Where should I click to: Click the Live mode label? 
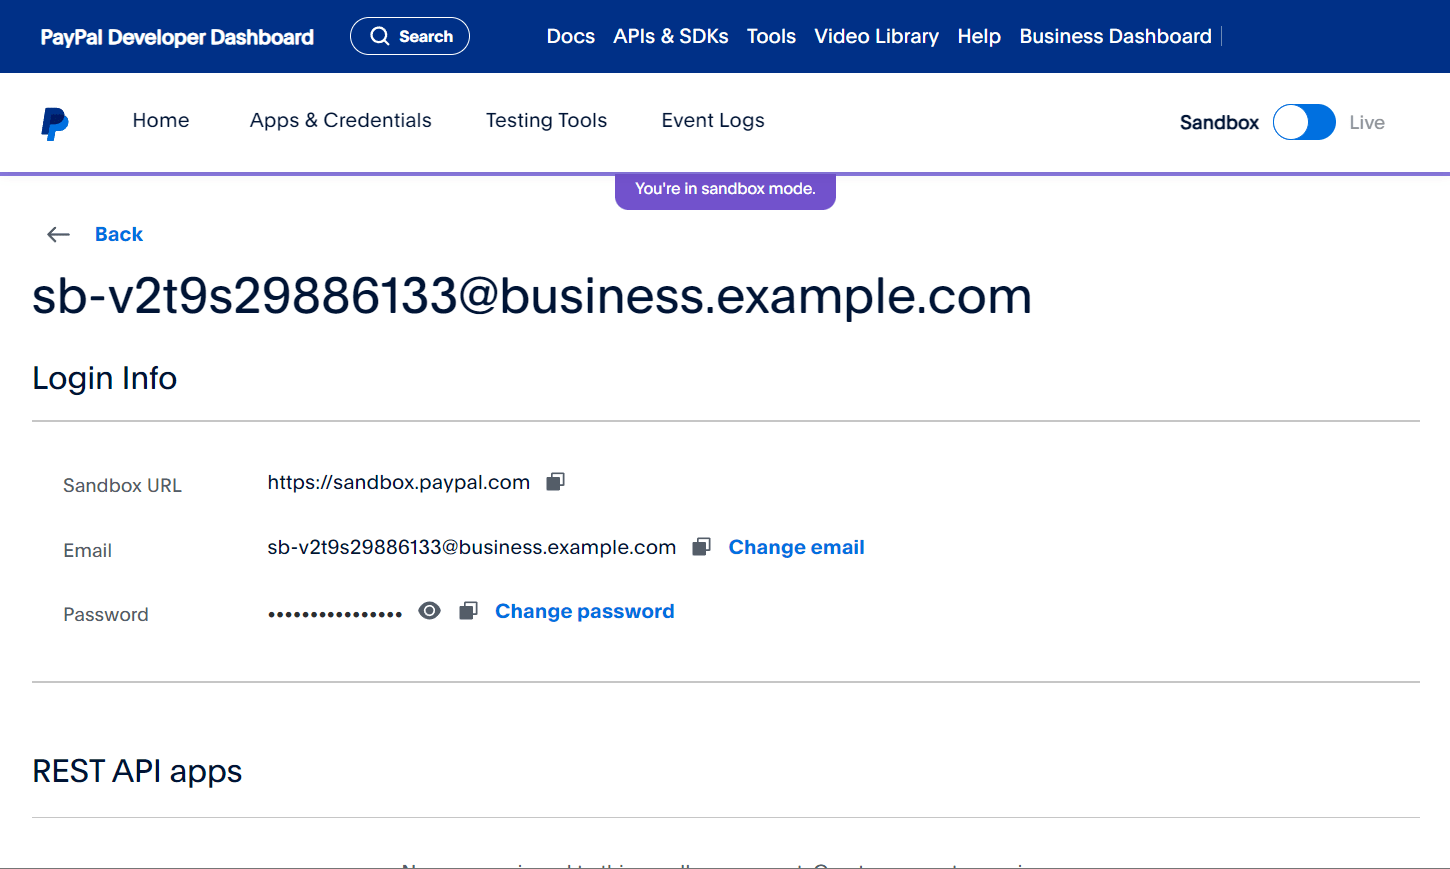1366,122
